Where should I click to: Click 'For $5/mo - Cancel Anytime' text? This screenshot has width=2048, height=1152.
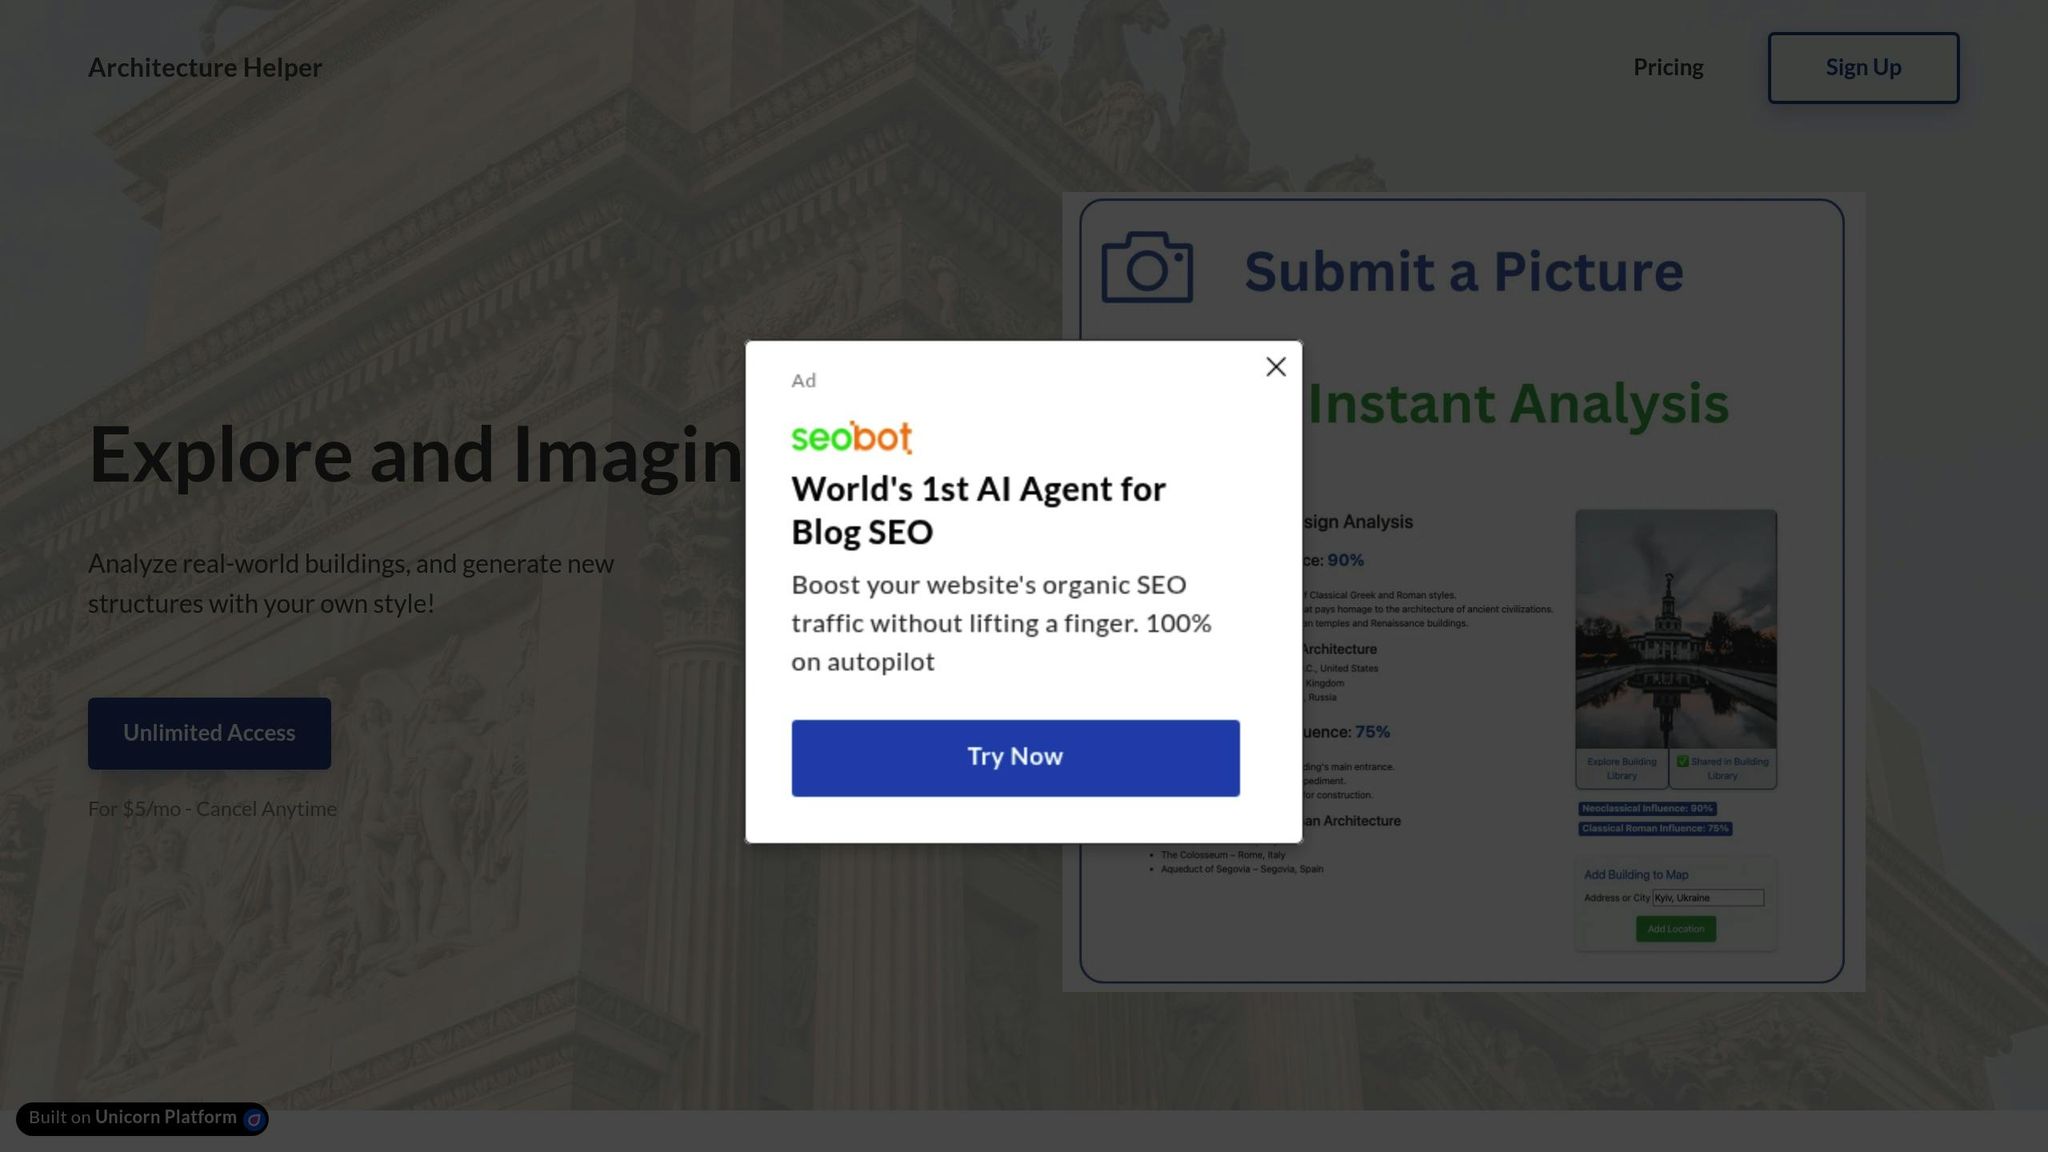[x=212, y=808]
